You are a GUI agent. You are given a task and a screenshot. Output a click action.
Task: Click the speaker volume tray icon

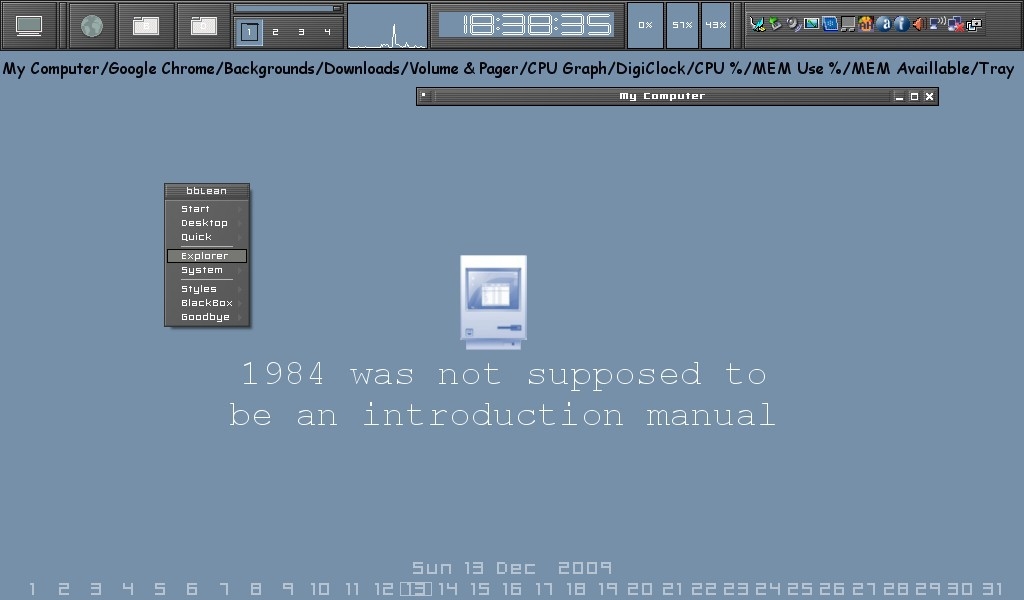919,24
